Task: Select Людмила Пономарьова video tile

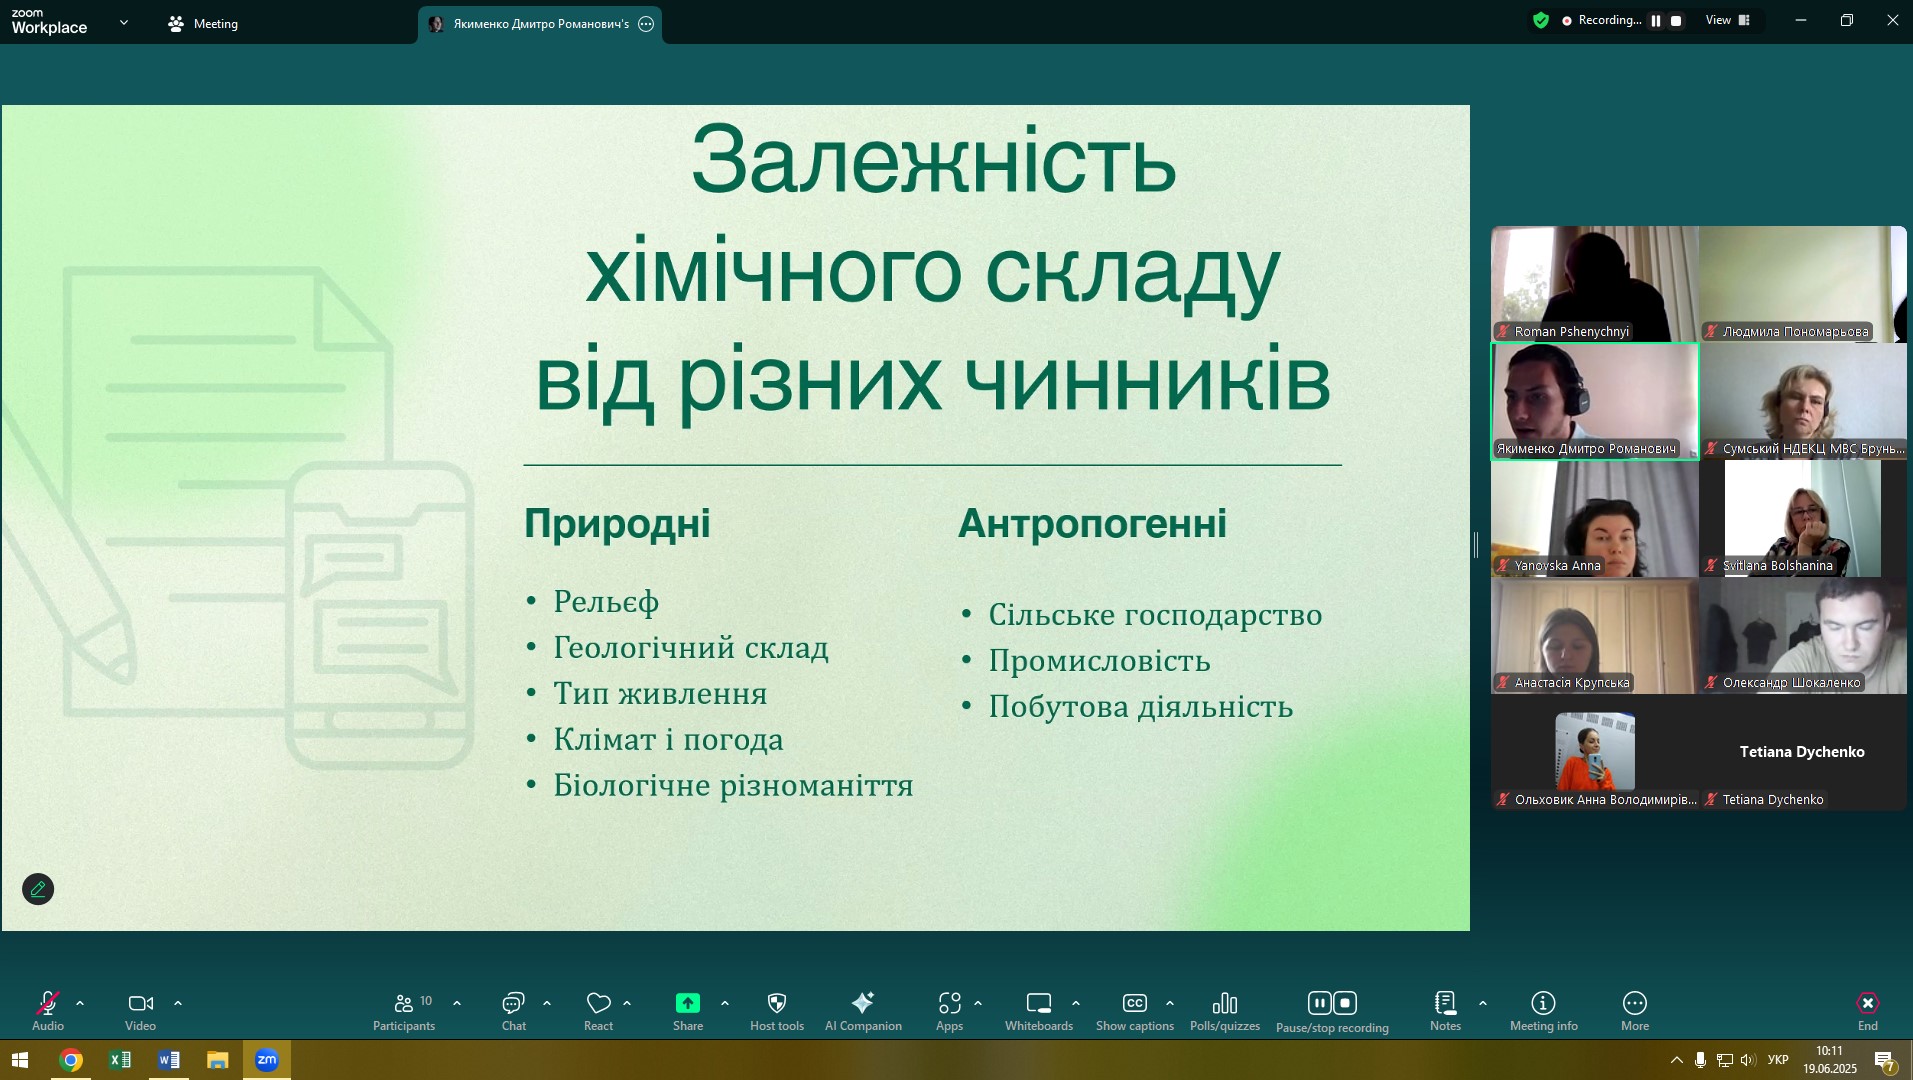Action: pyautogui.click(x=1803, y=284)
